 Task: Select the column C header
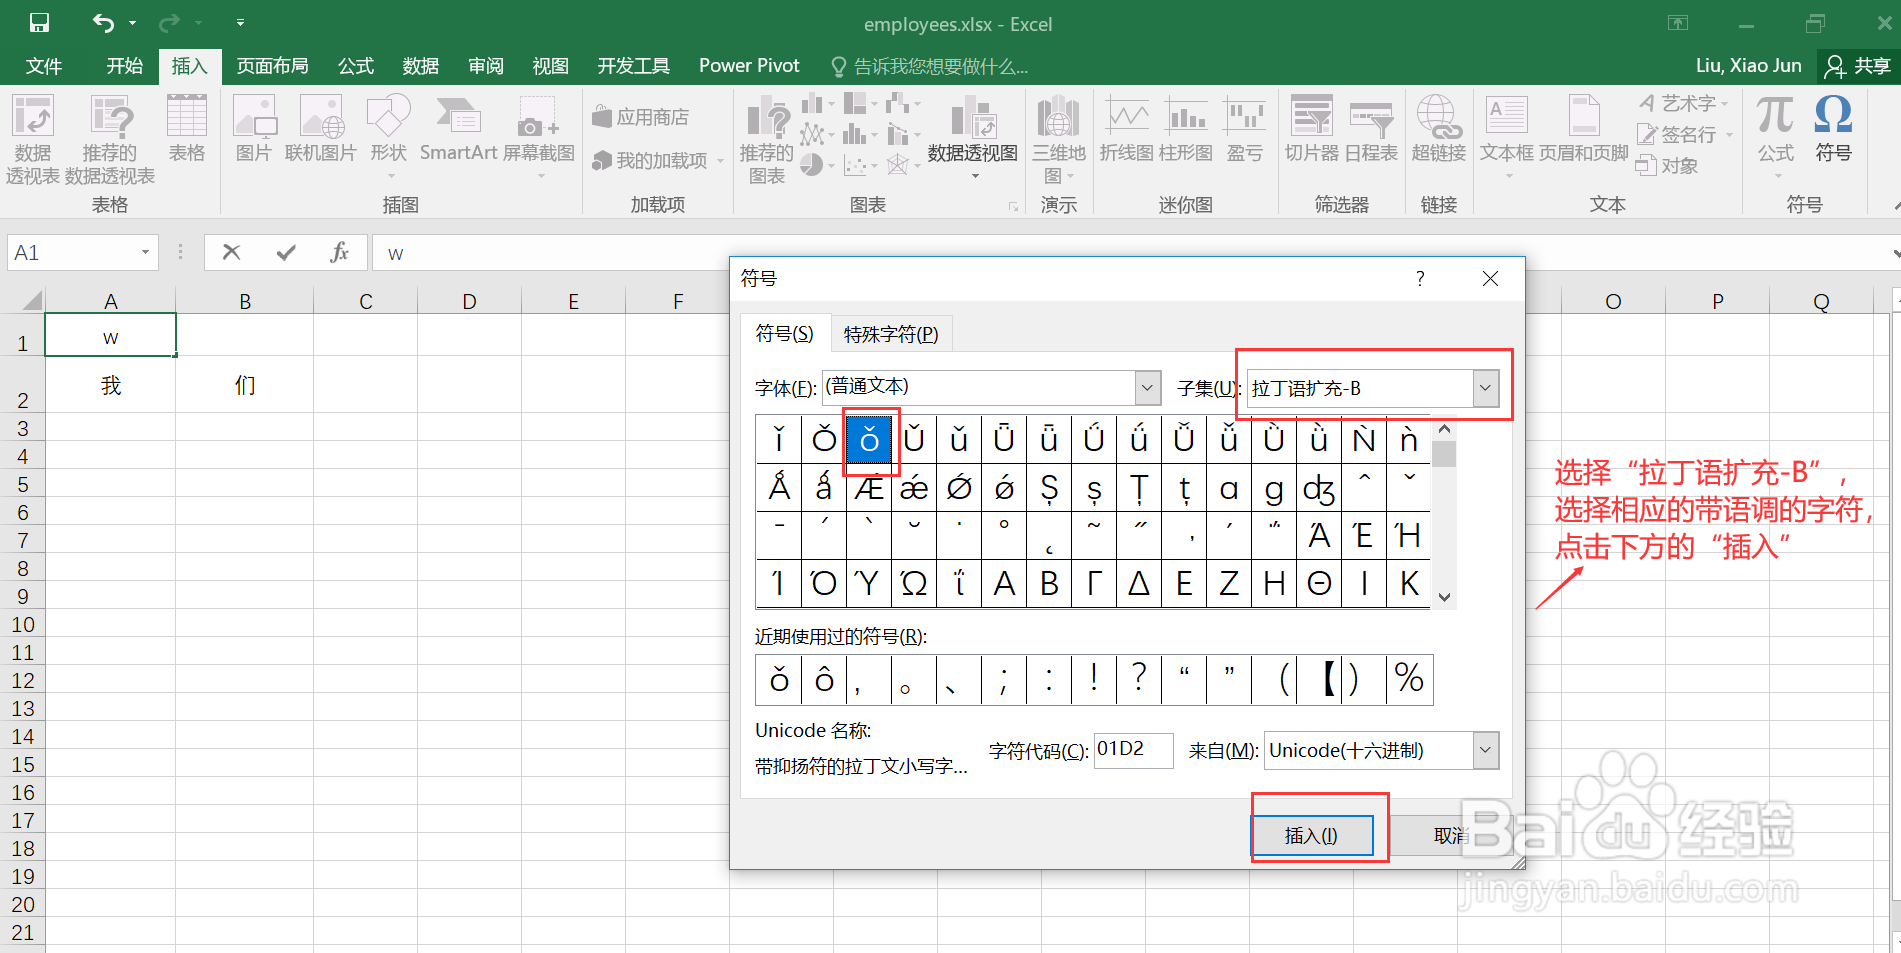(366, 301)
